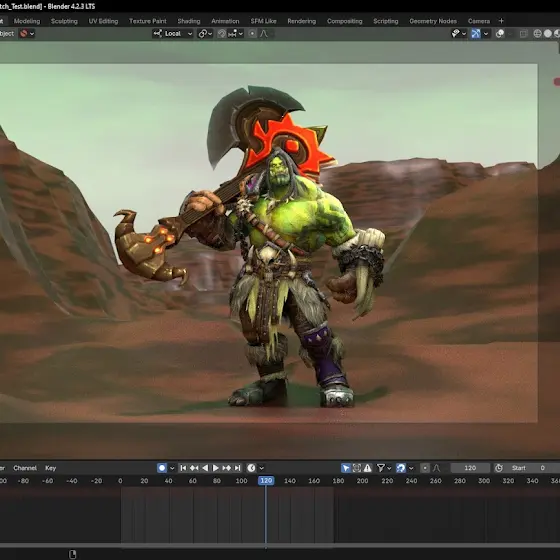560x560 pixels.
Task: Play the animation forward
Action: (x=216, y=468)
